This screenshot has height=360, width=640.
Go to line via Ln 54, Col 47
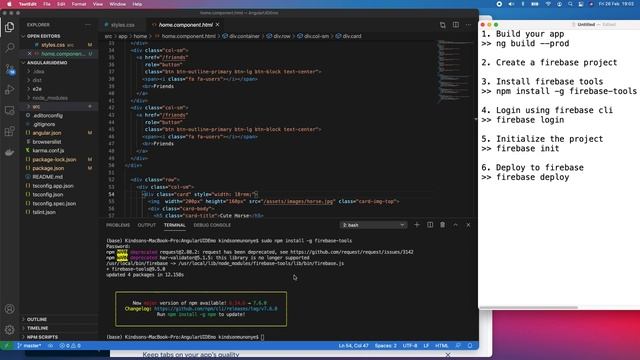(x=353, y=346)
